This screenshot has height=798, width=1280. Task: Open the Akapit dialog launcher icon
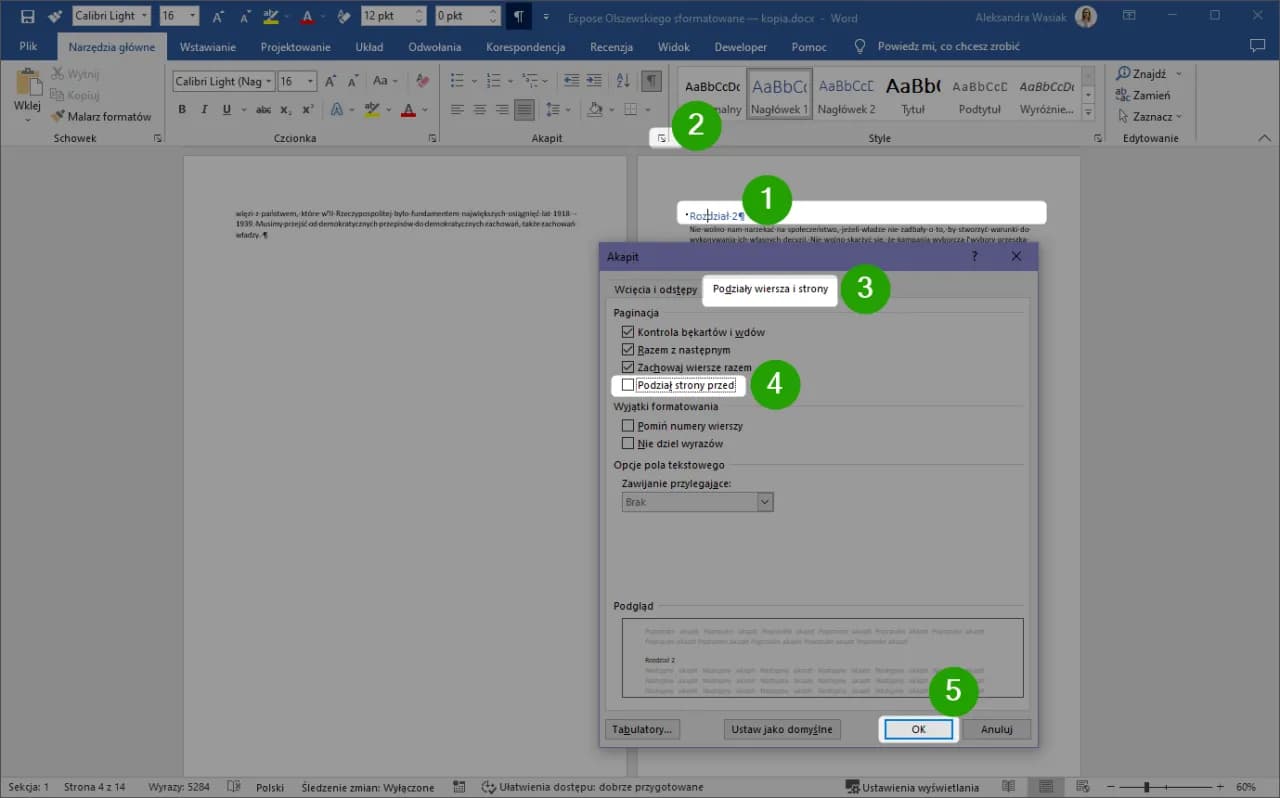click(x=661, y=138)
